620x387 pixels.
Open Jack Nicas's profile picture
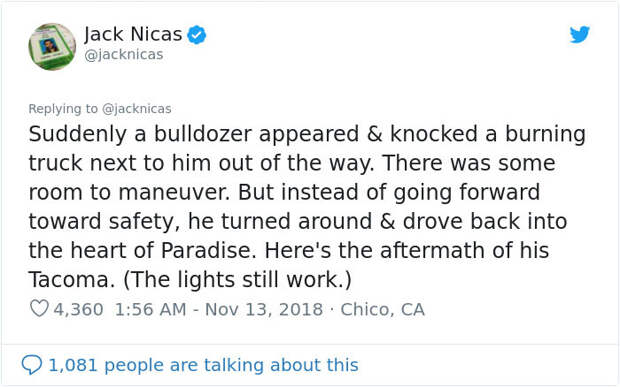coord(52,47)
